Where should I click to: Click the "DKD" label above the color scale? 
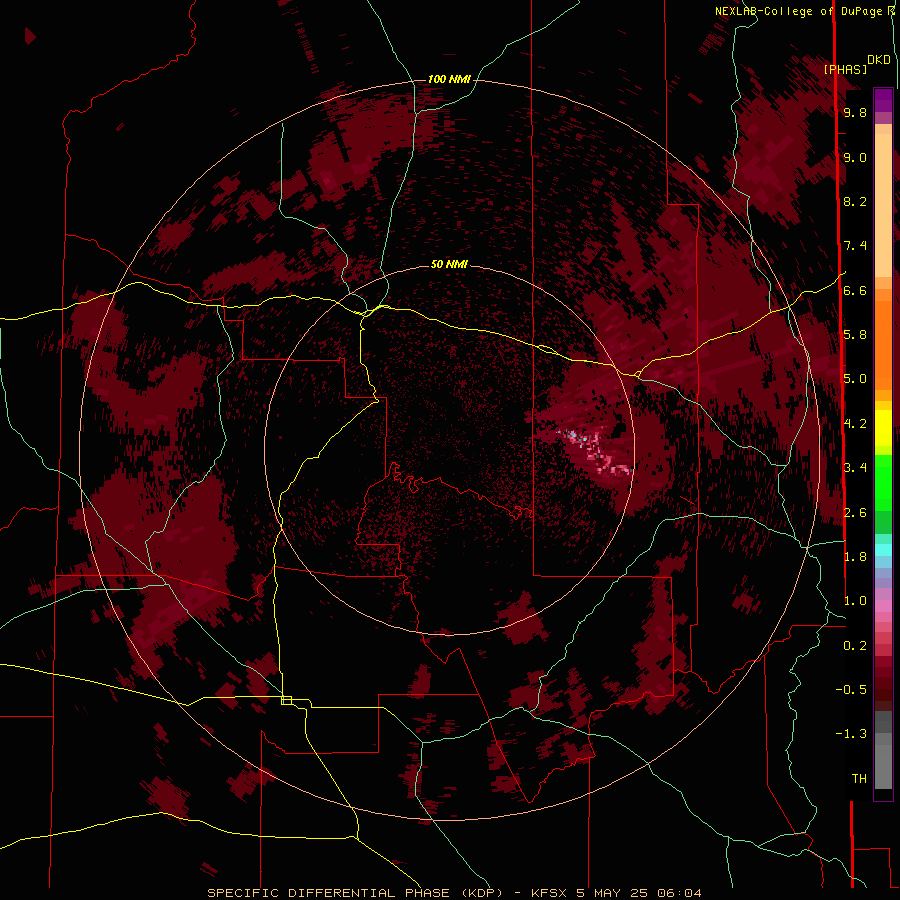click(879, 59)
